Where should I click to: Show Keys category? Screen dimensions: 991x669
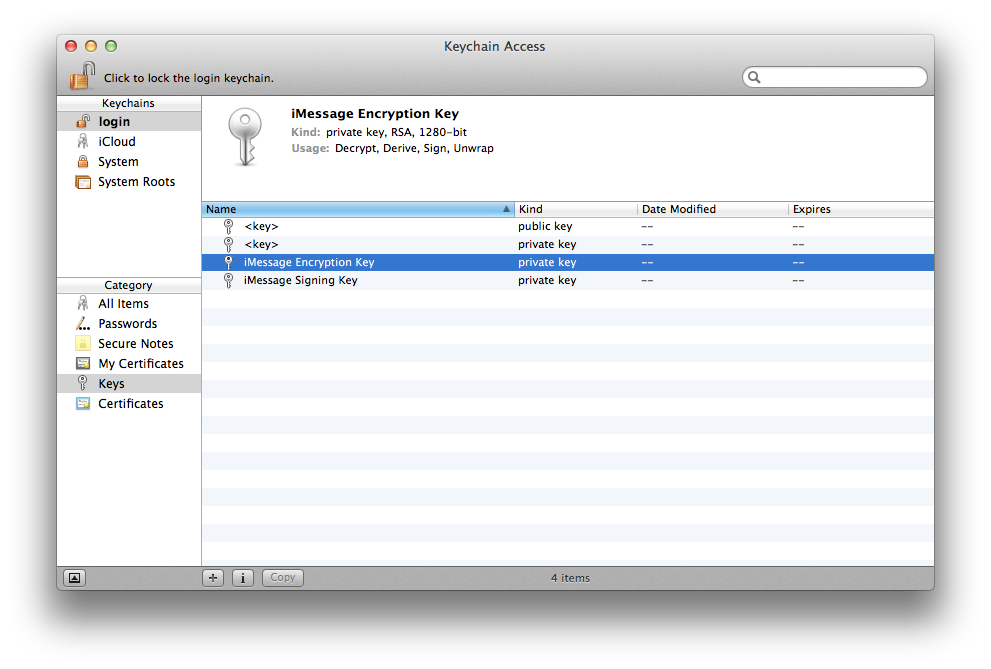129,383
